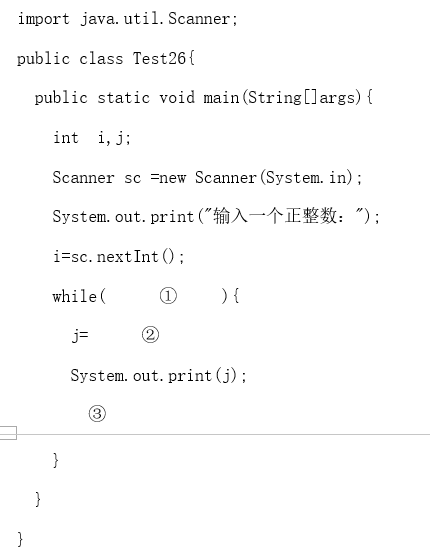Viewport: 430px width, 554px height.
Task: Click the while keyword
Action: (x=75, y=296)
